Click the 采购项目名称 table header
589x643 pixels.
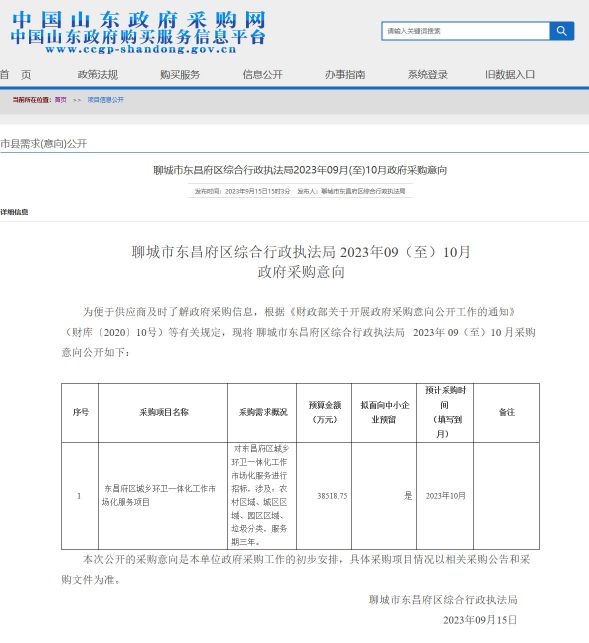pos(163,413)
